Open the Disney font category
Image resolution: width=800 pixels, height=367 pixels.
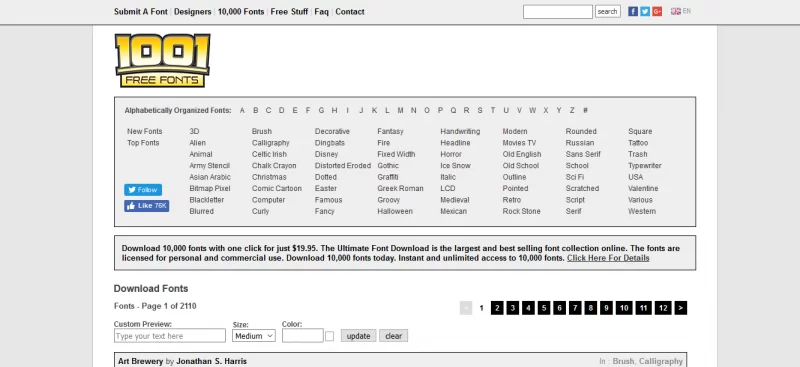point(327,154)
